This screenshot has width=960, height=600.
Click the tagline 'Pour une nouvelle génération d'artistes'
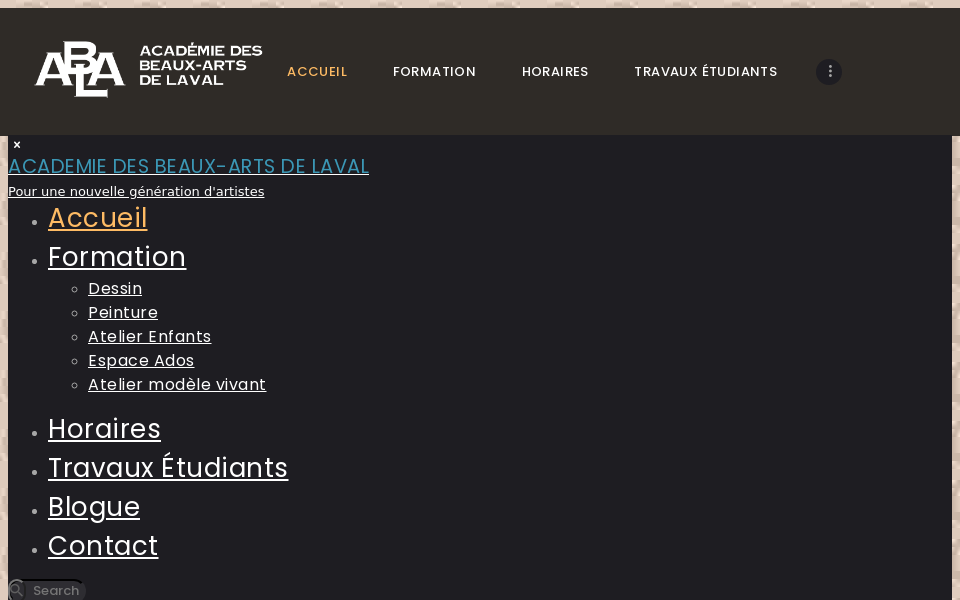click(x=136, y=191)
